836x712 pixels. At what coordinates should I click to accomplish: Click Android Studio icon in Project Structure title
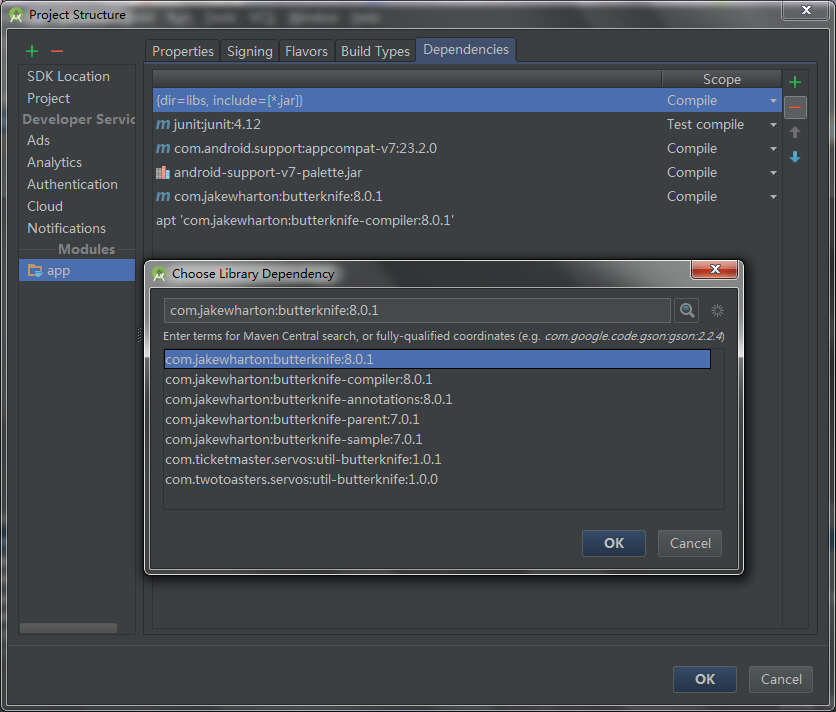[x=16, y=15]
